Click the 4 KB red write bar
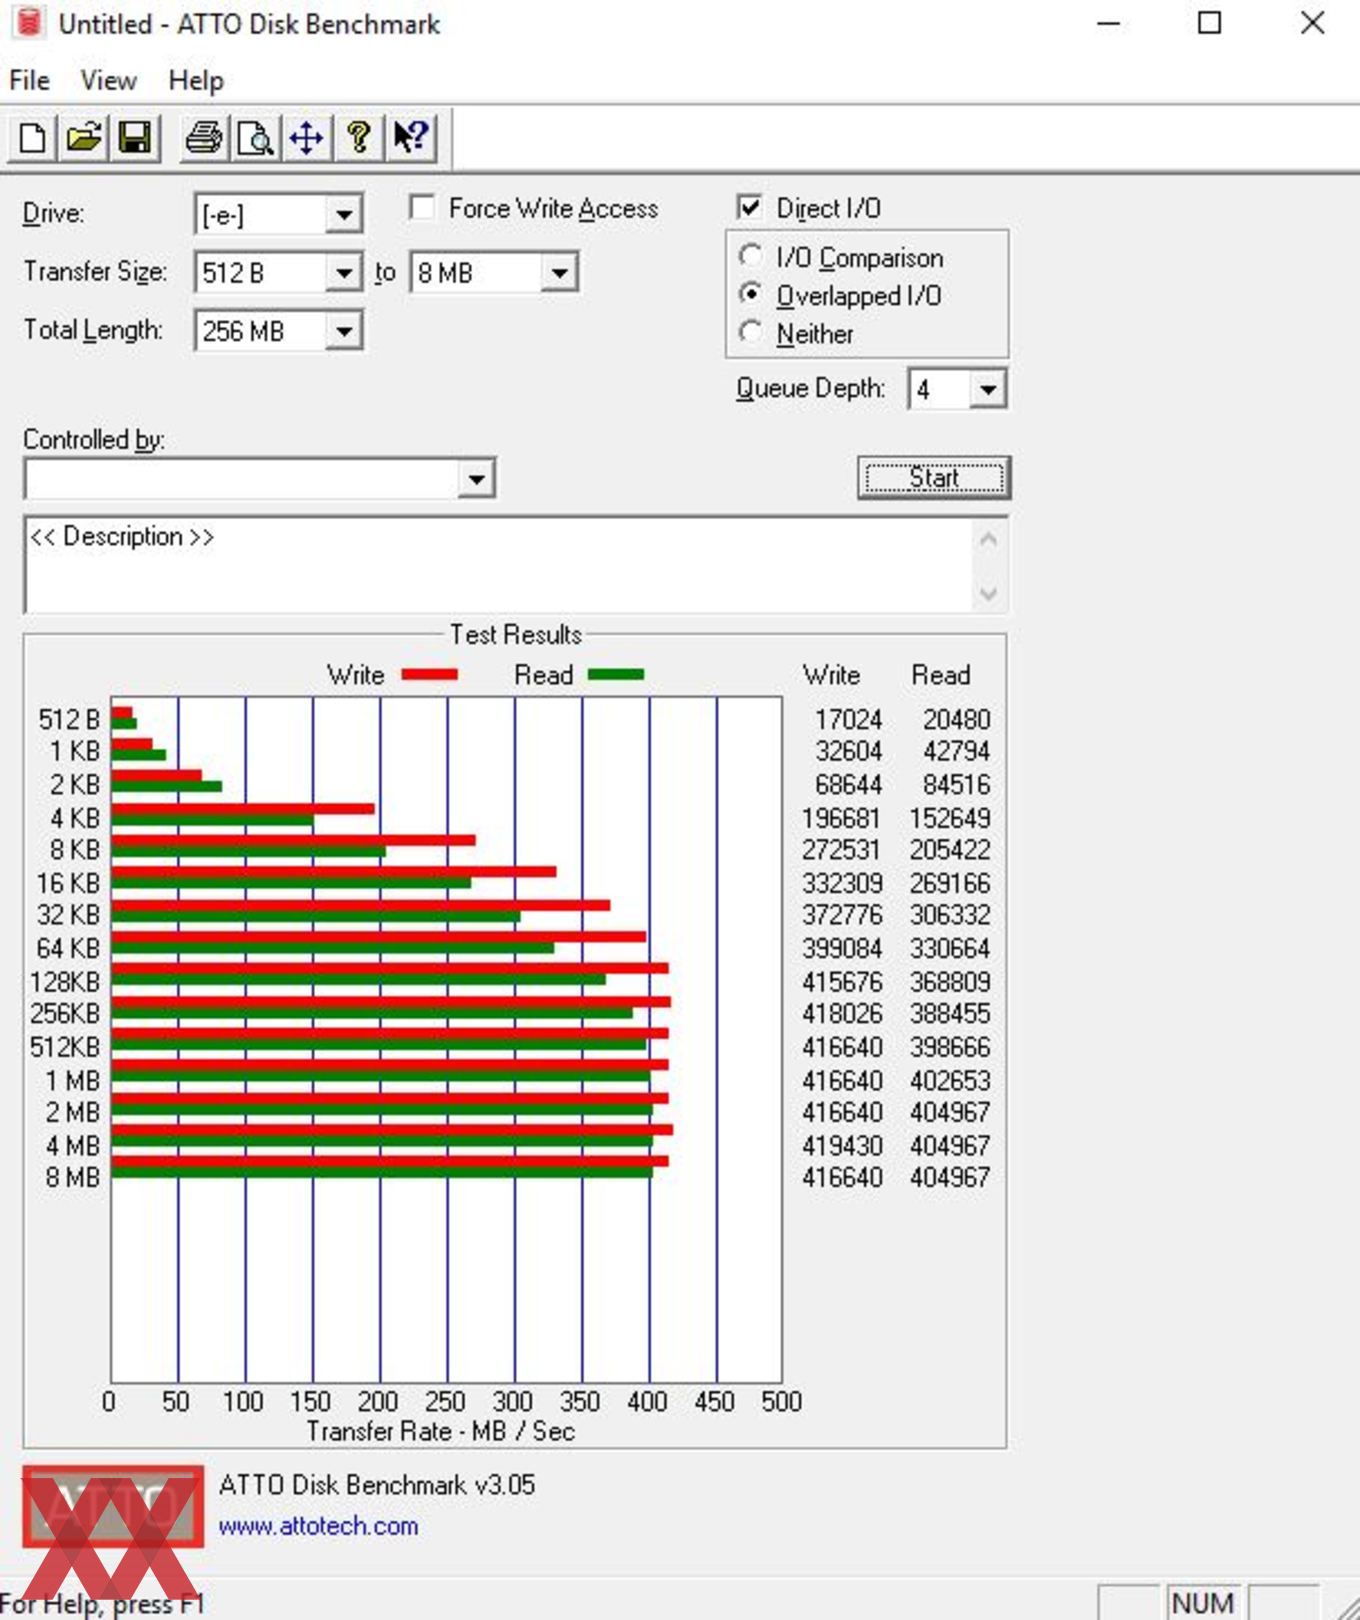Screen dimensions: 1360x1620 243,808
